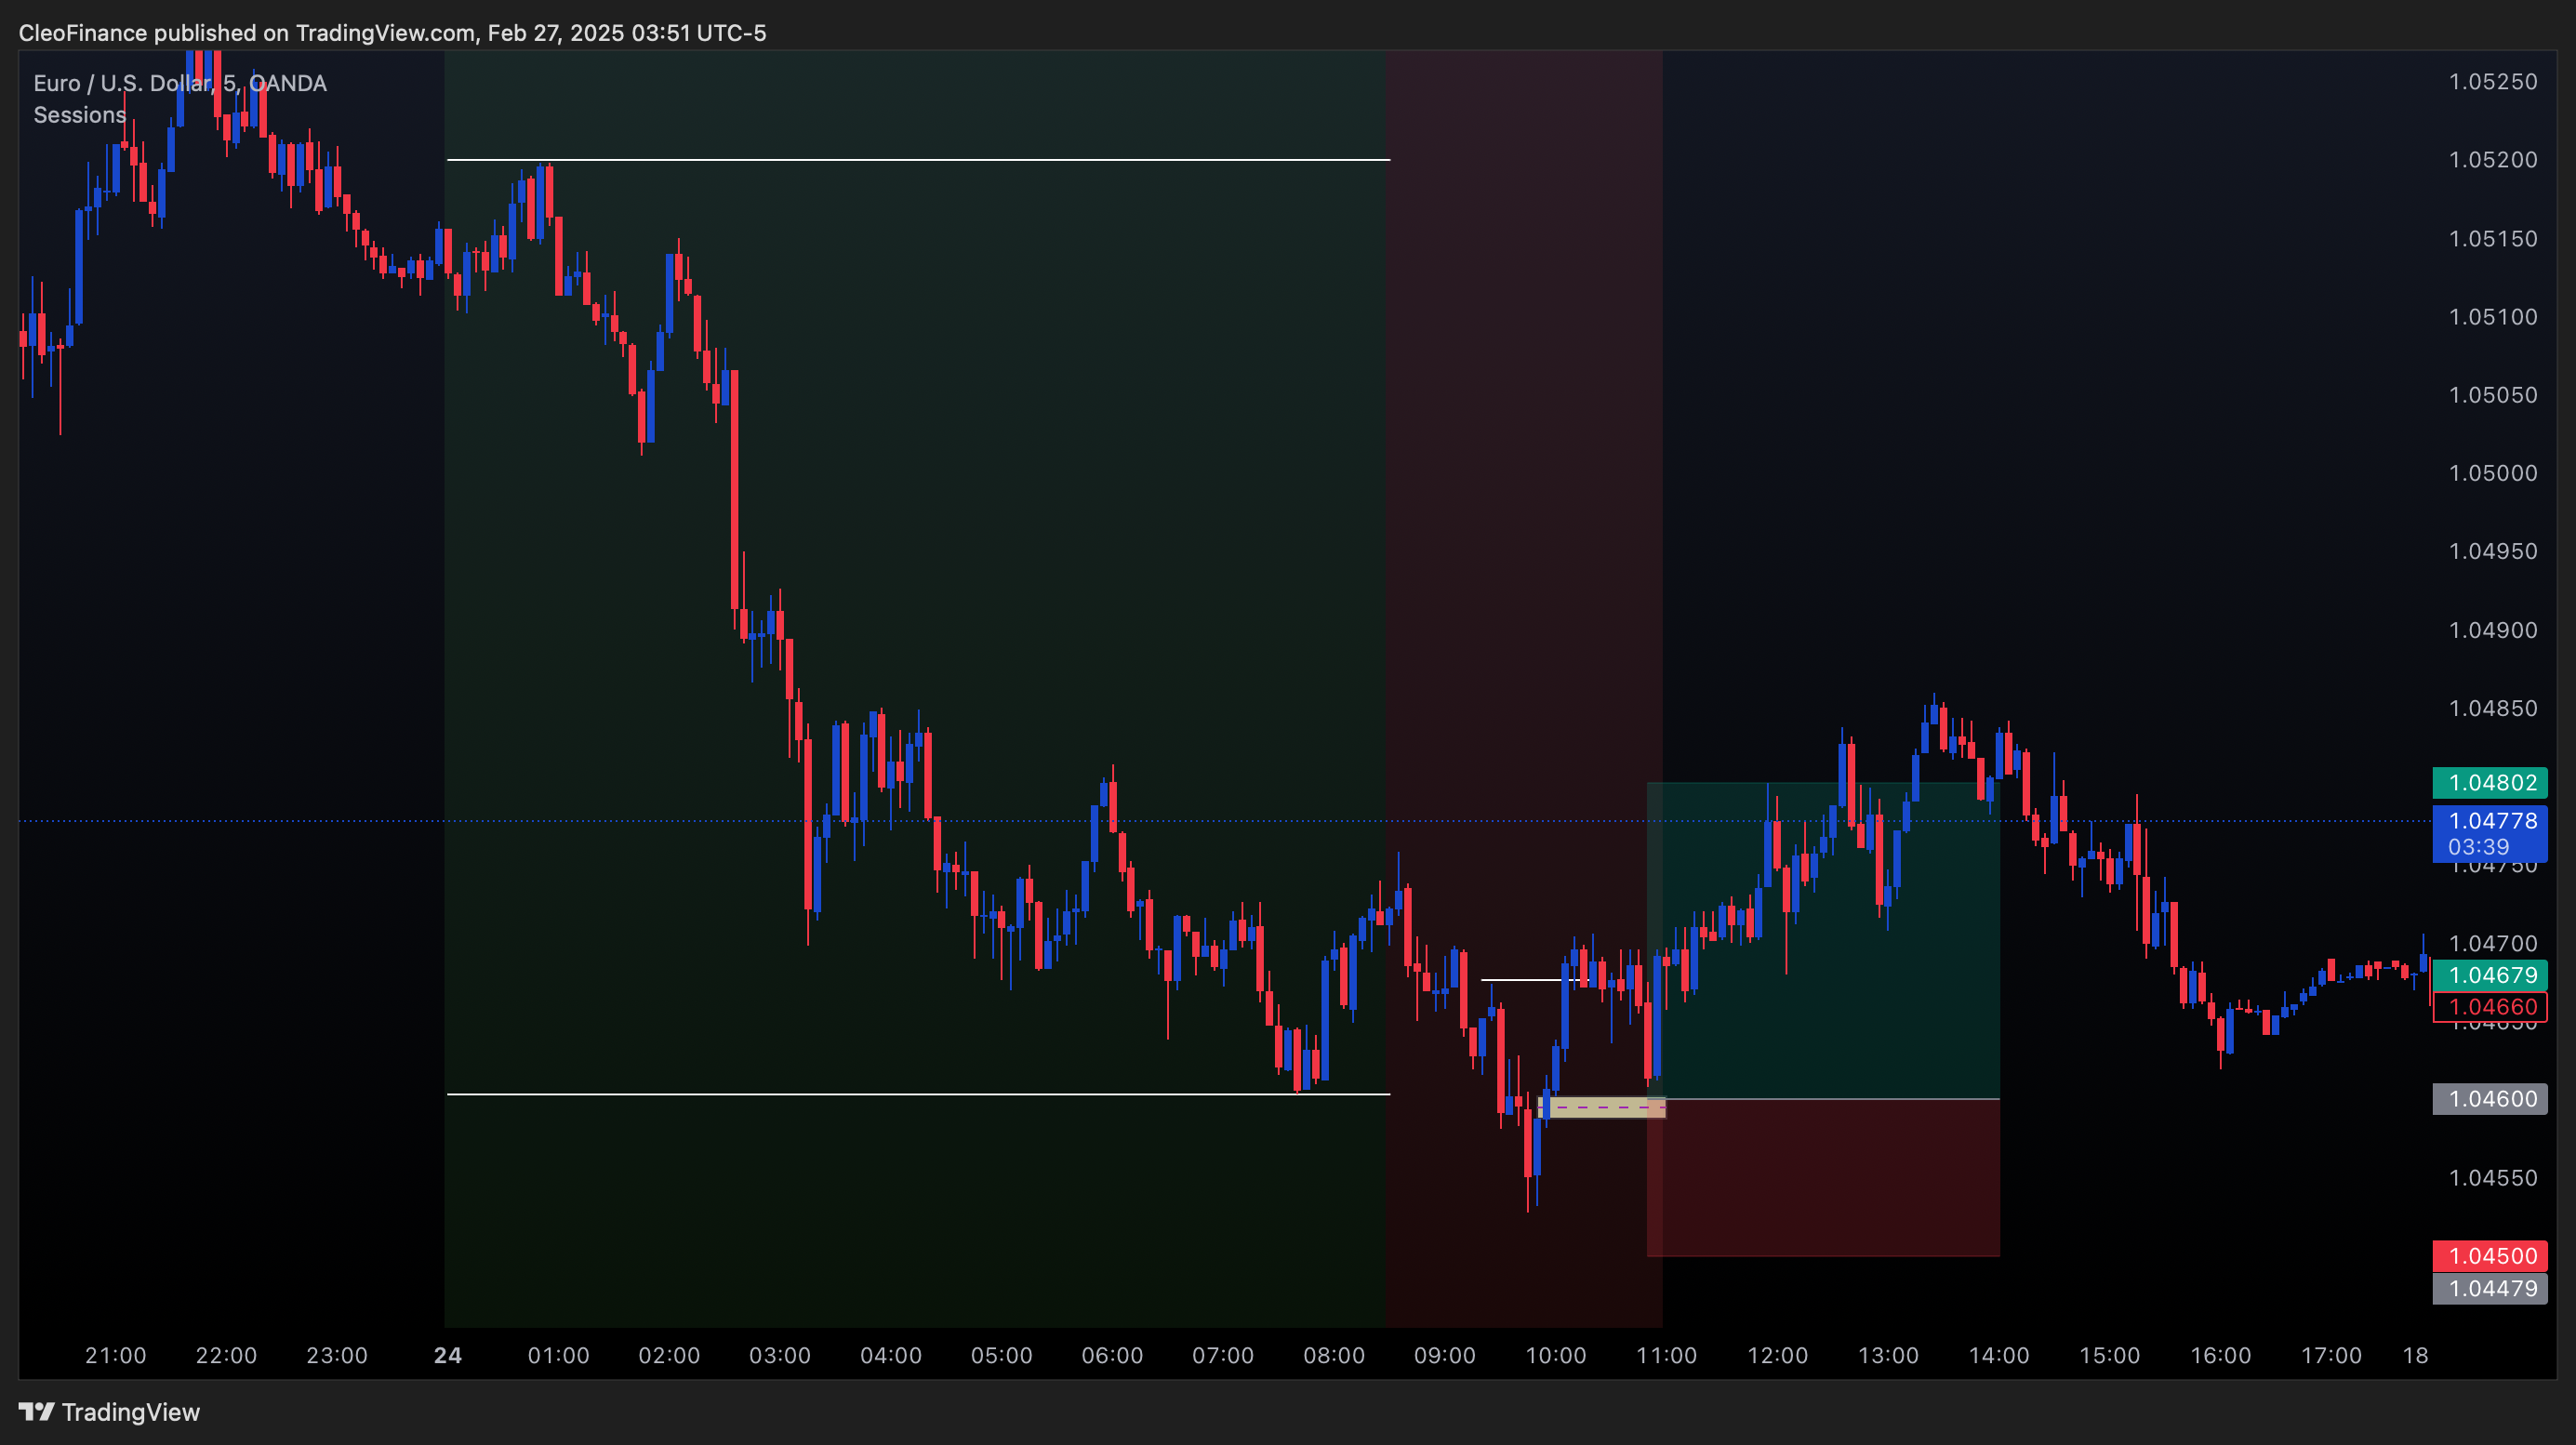Click the bold 24 date label
Image resolution: width=2576 pixels, height=1445 pixels.
pos(448,1355)
